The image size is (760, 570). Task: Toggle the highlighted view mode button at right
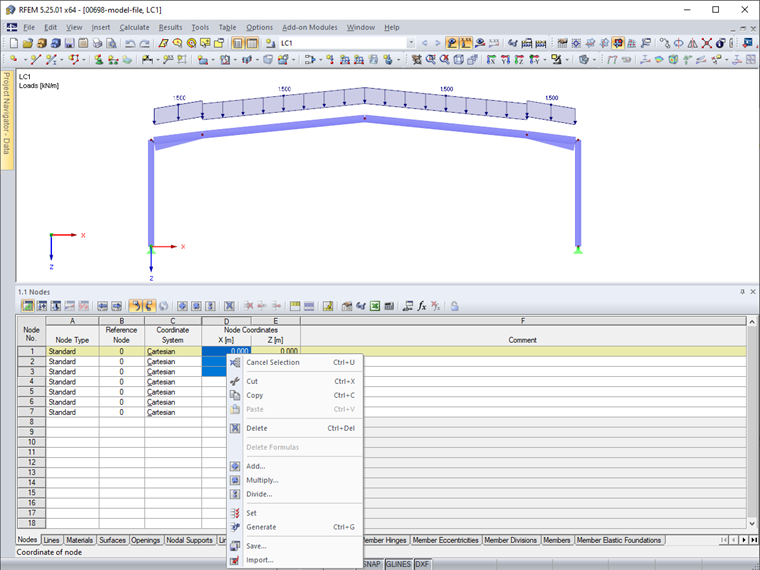[x=618, y=43]
